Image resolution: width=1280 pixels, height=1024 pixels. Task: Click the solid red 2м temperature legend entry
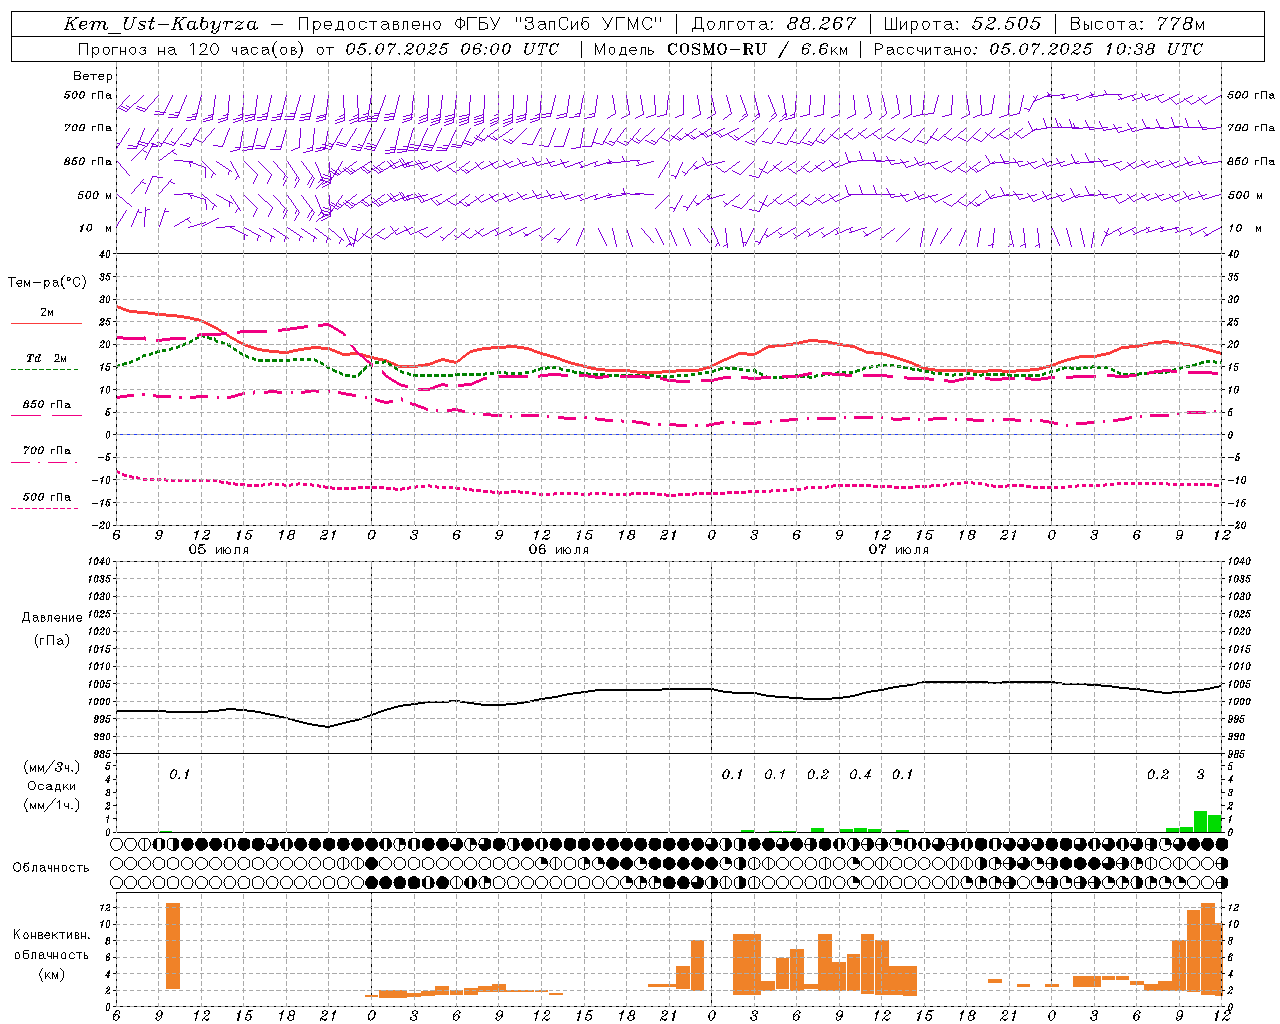coord(46,317)
